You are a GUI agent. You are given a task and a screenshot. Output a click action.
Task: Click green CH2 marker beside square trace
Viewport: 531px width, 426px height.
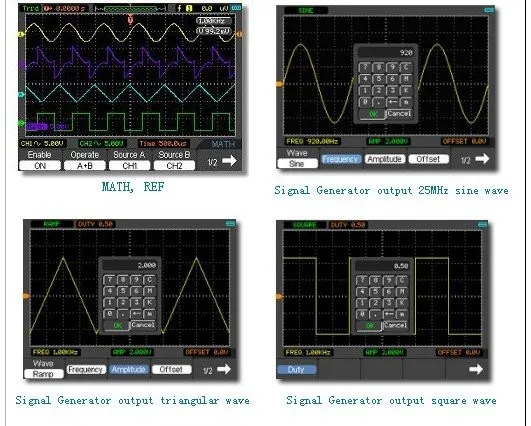pos(21,123)
